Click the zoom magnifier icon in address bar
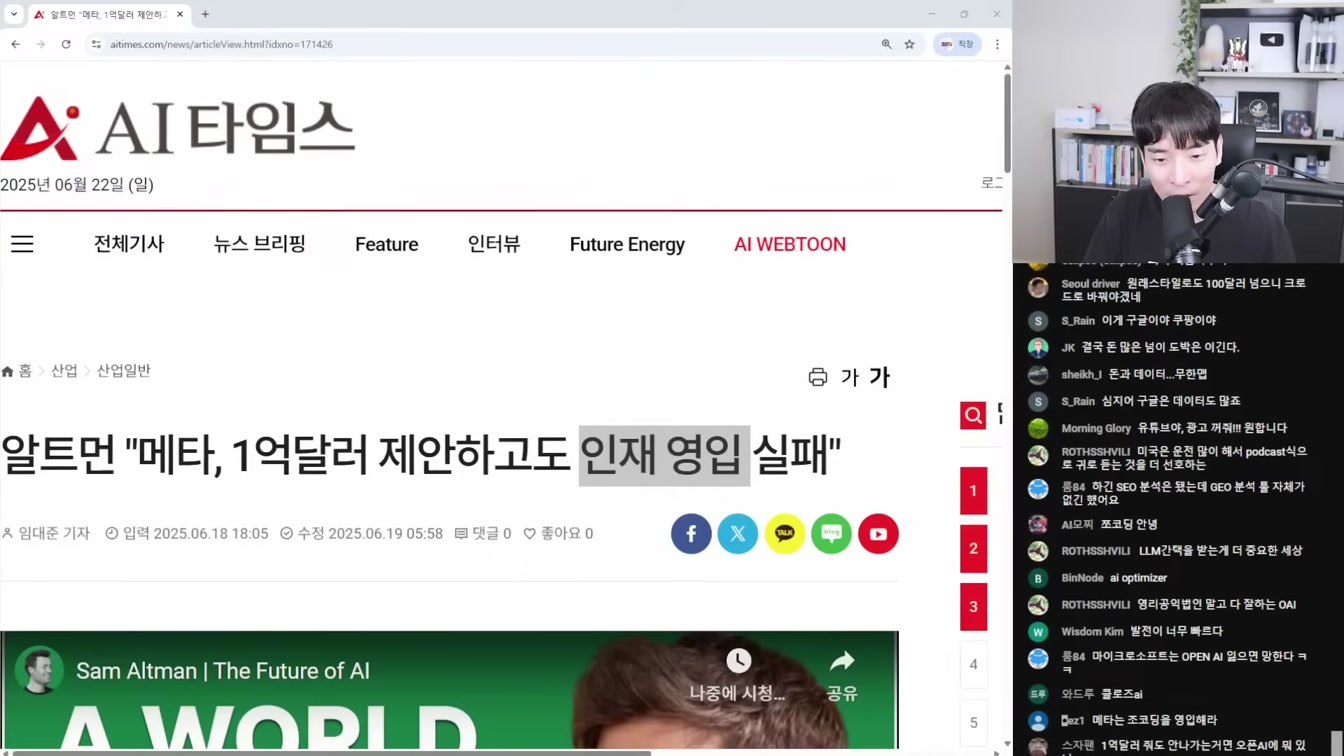Screen dimensions: 1344x756 [x=886, y=44]
